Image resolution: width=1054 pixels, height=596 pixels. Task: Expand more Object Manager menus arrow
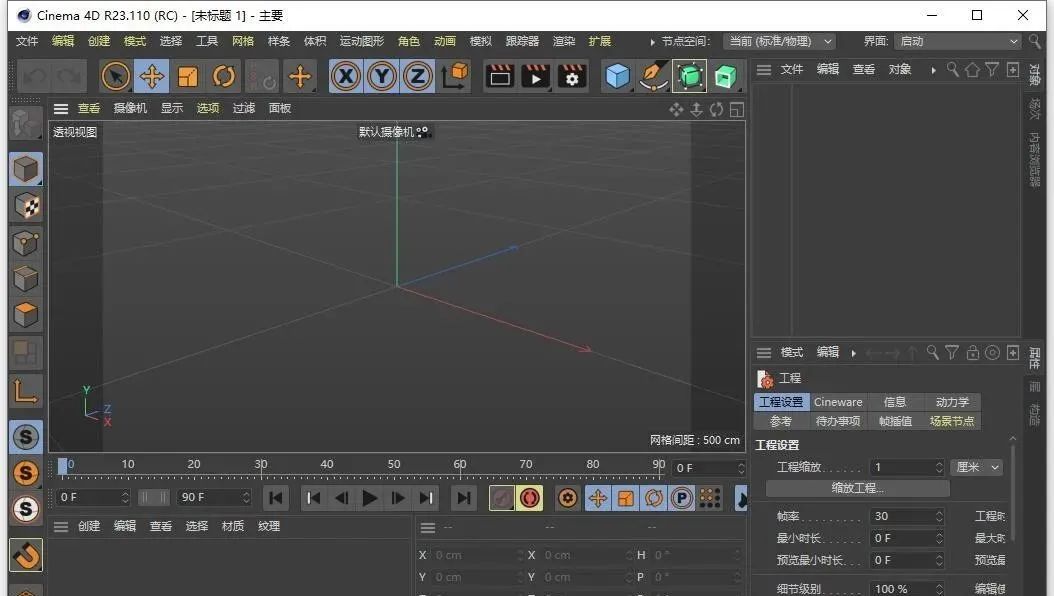pos(933,70)
